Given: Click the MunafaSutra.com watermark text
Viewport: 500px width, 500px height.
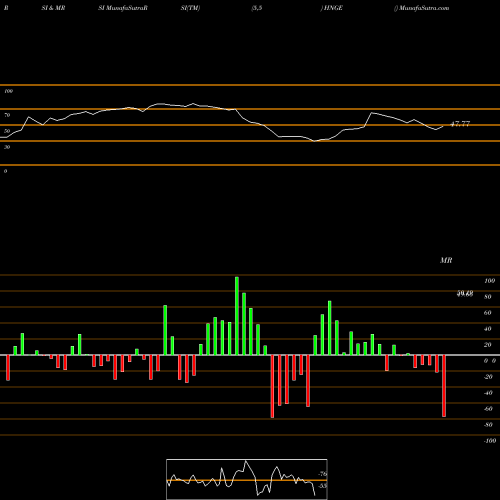Looking at the screenshot, I should 422,8.
